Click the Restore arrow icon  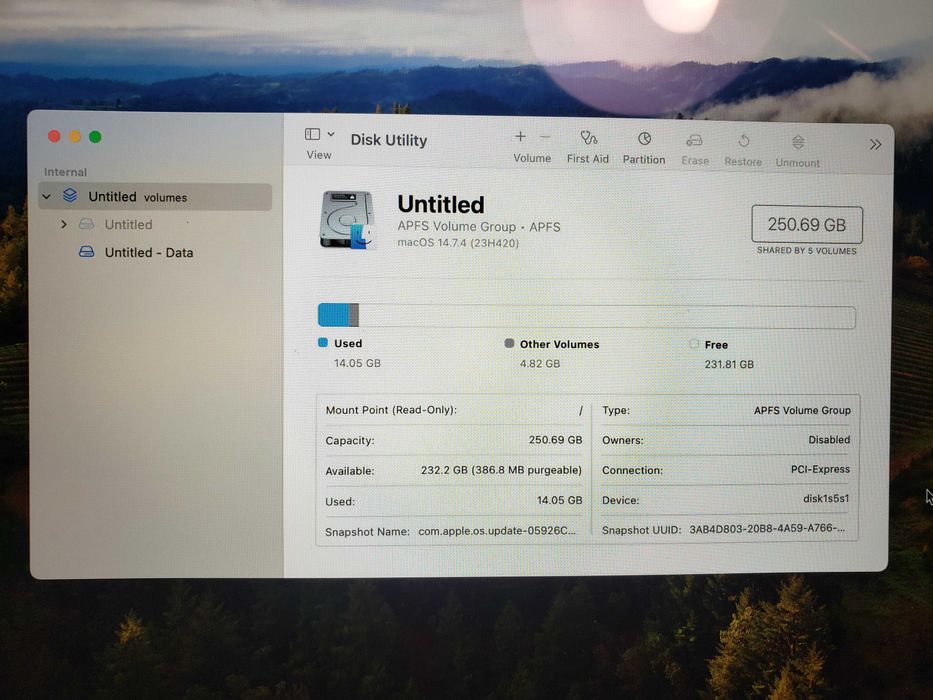pyautogui.click(x=744, y=141)
